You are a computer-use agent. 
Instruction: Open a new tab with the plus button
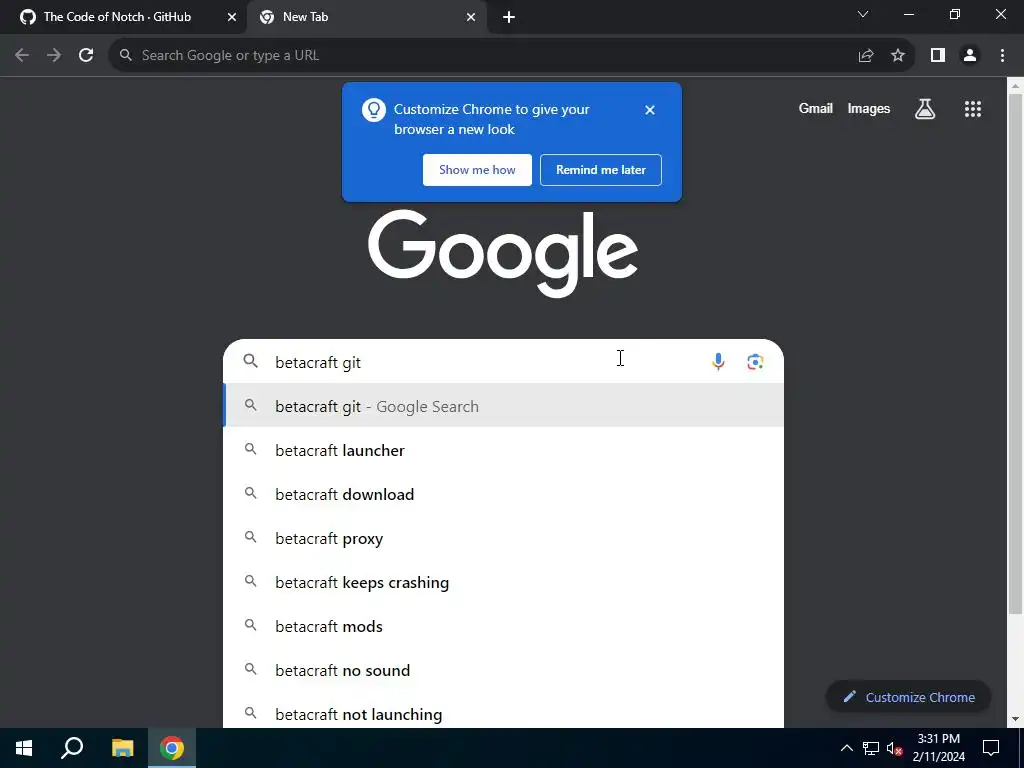tap(509, 17)
